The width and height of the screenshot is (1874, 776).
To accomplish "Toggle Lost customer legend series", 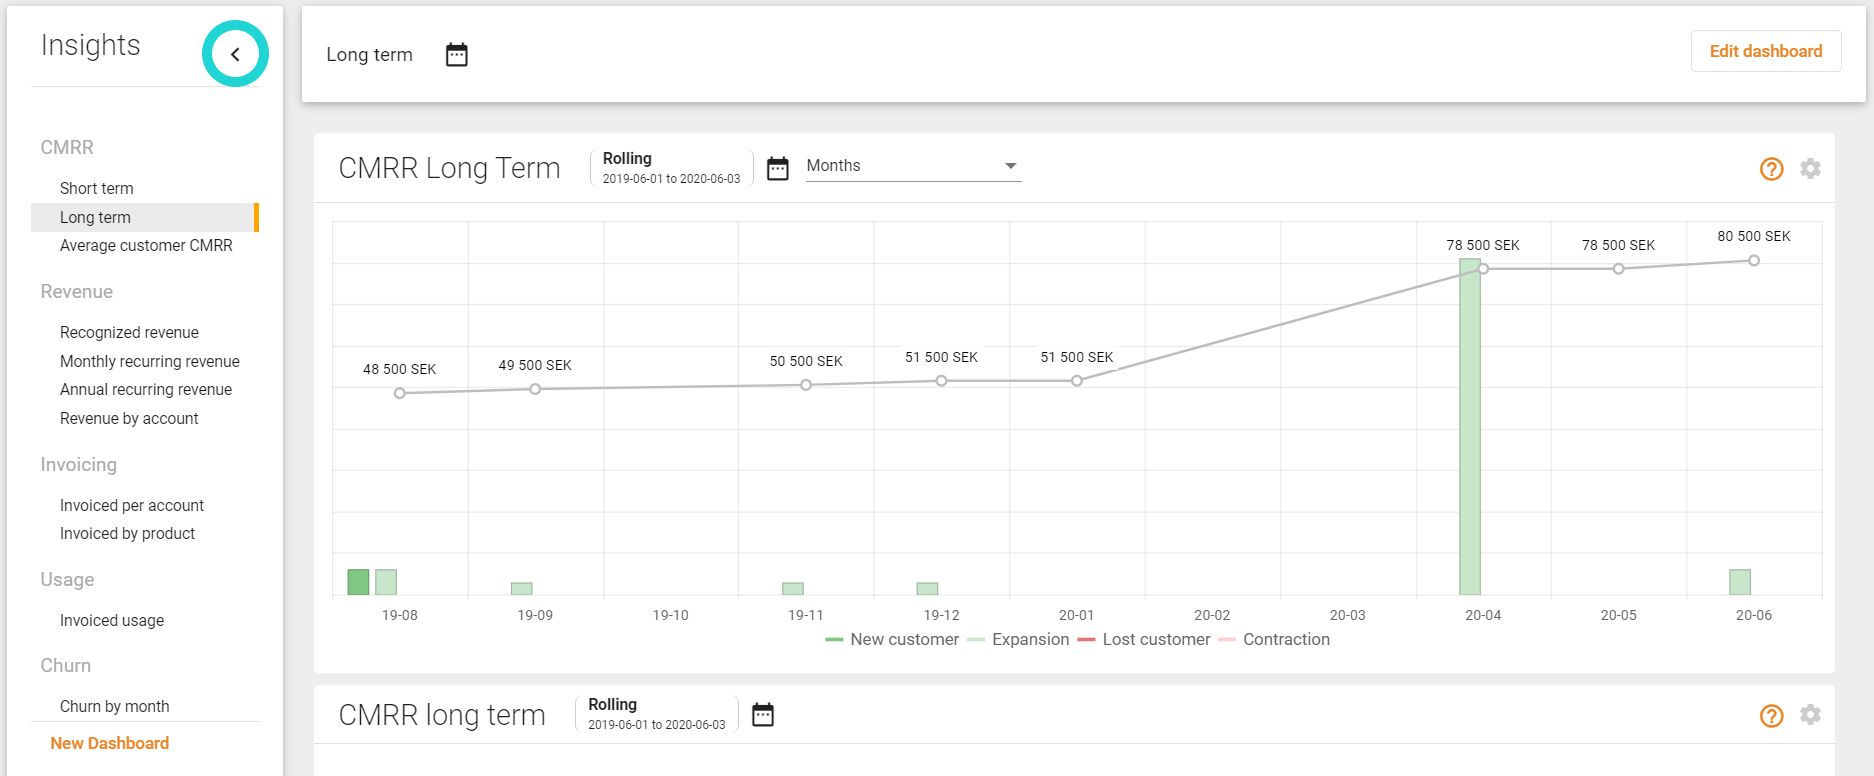I will (x=1144, y=639).
